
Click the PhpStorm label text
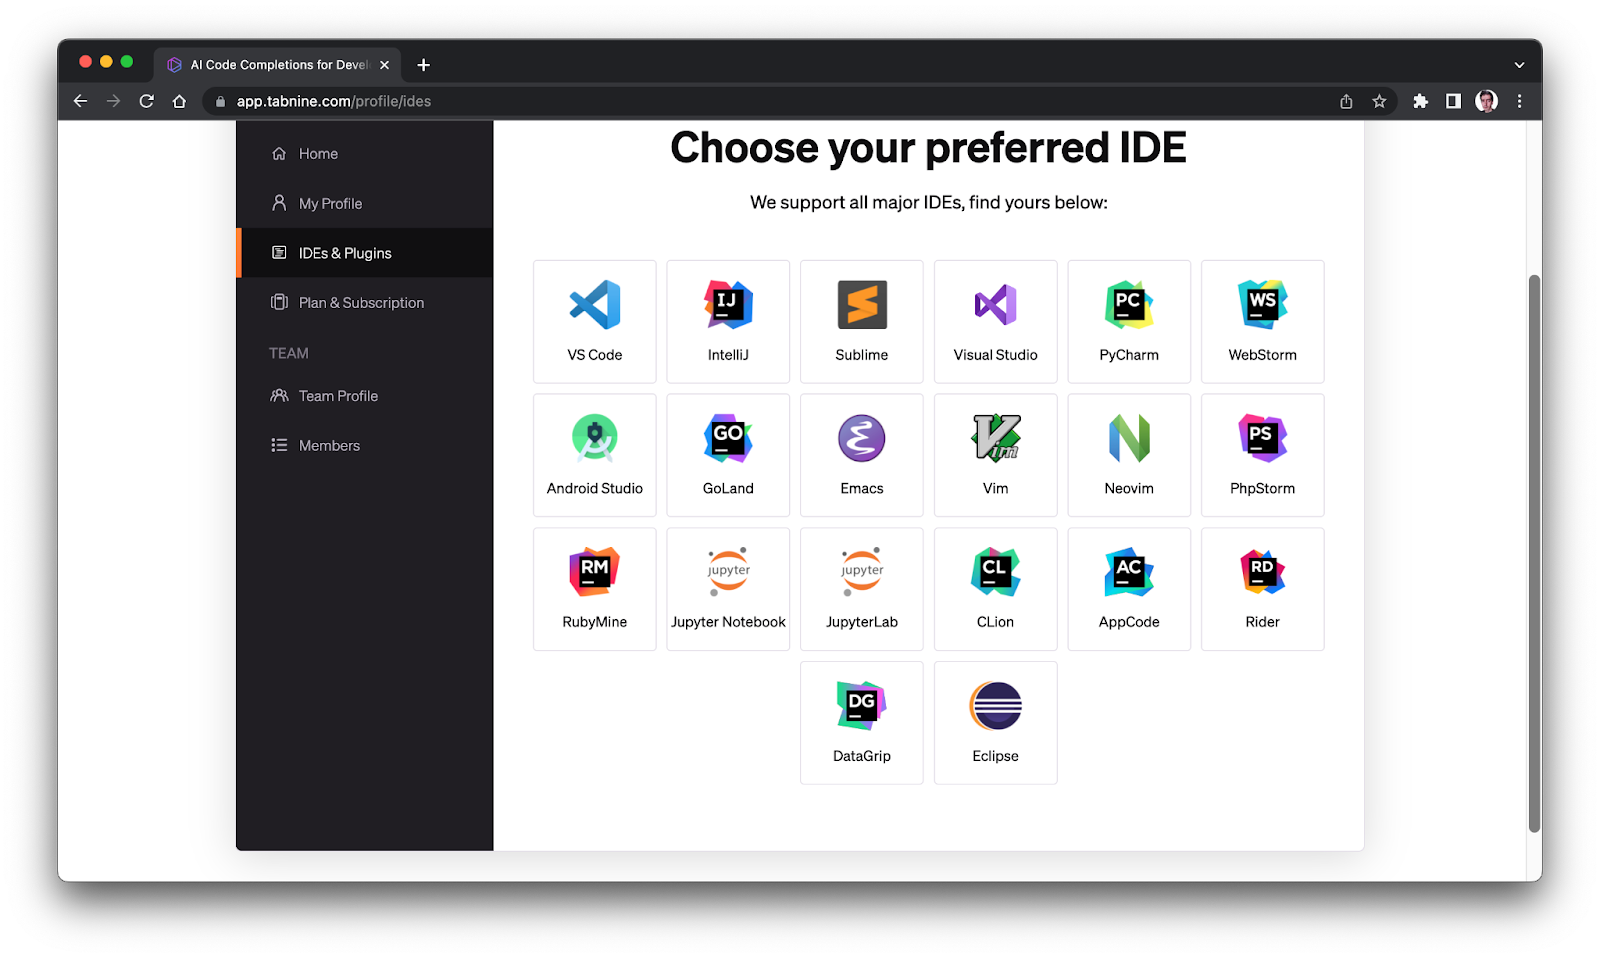tap(1263, 488)
